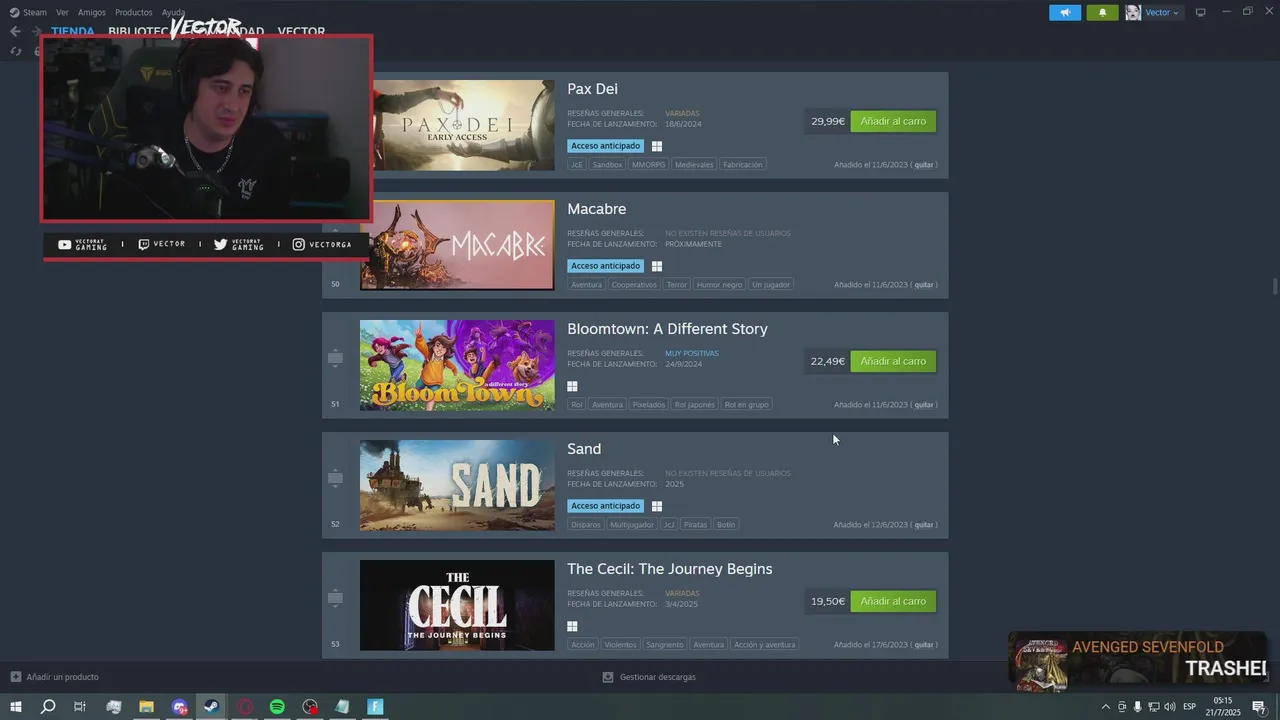Click Windows platform icon in Sand row
The image size is (1280, 720).
657,506
